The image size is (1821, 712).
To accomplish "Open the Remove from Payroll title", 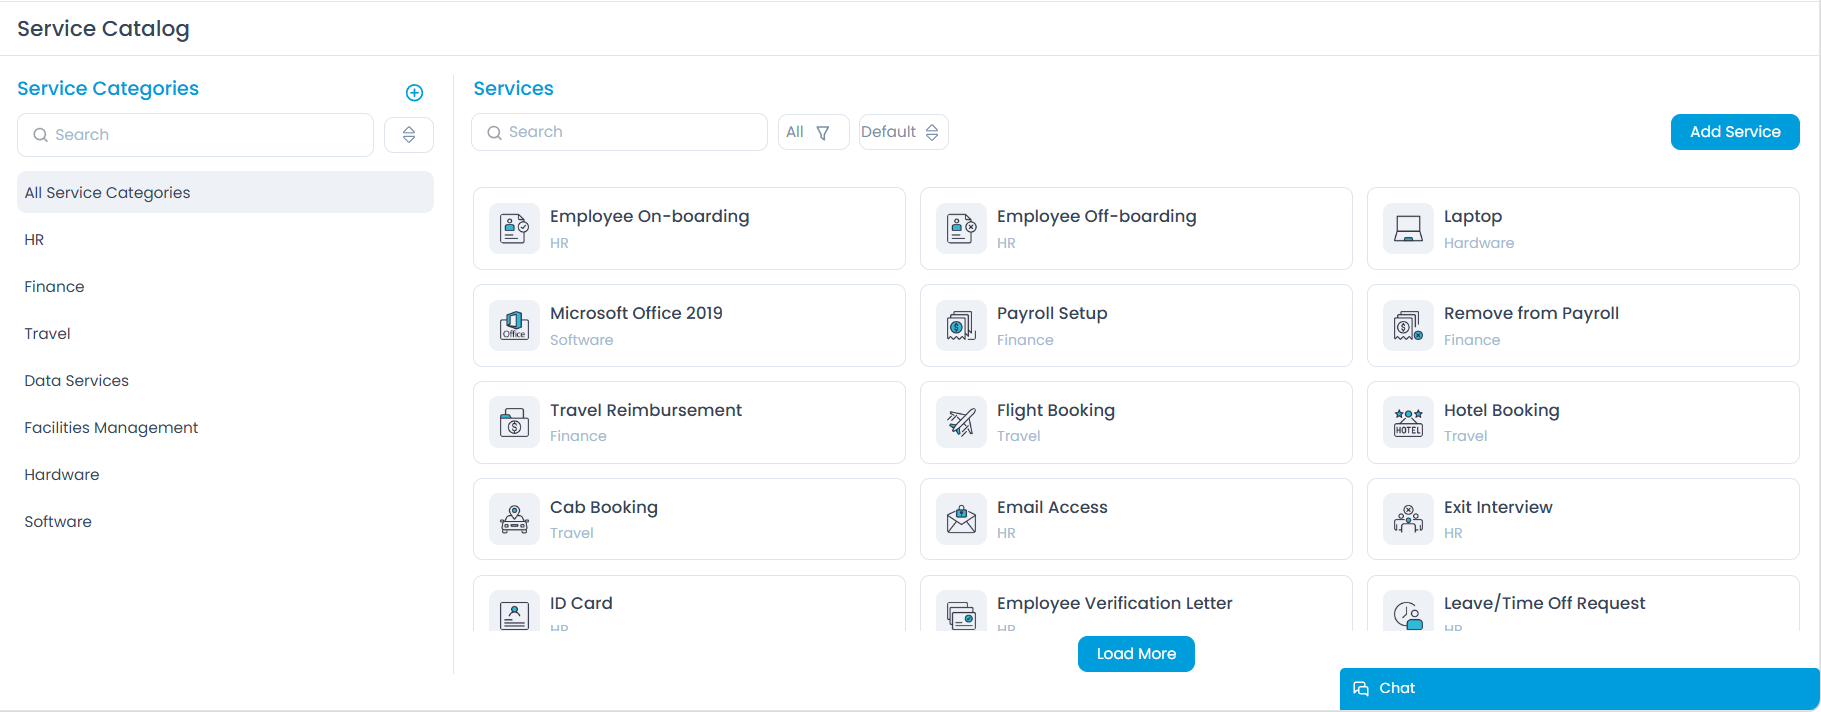I will pyautogui.click(x=1531, y=313).
